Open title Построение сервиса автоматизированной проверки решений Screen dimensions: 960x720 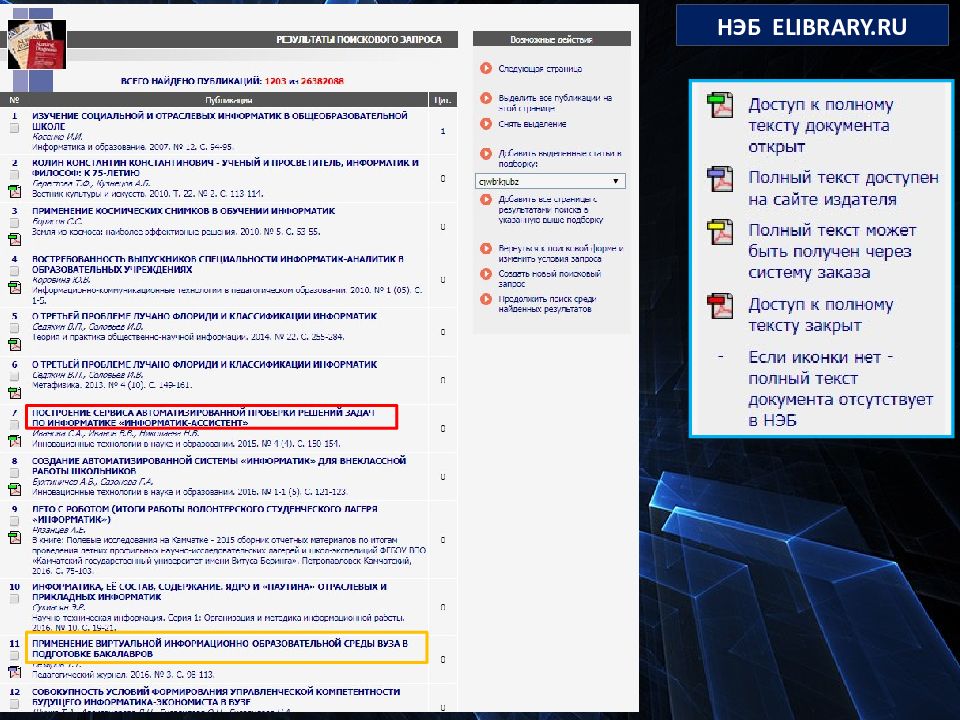click(x=203, y=418)
